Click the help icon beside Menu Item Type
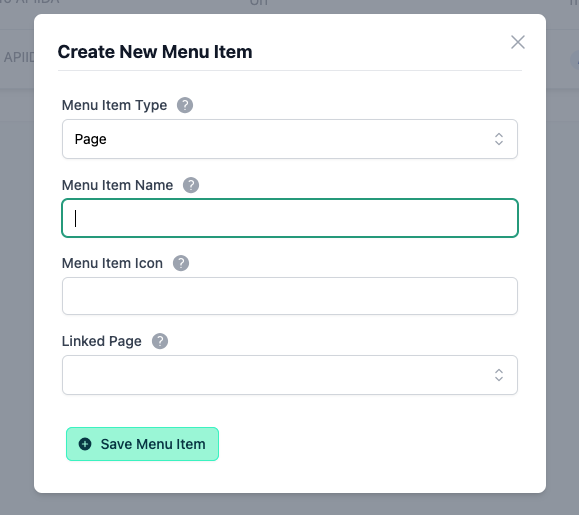Image resolution: width=579 pixels, height=515 pixels. (x=185, y=105)
